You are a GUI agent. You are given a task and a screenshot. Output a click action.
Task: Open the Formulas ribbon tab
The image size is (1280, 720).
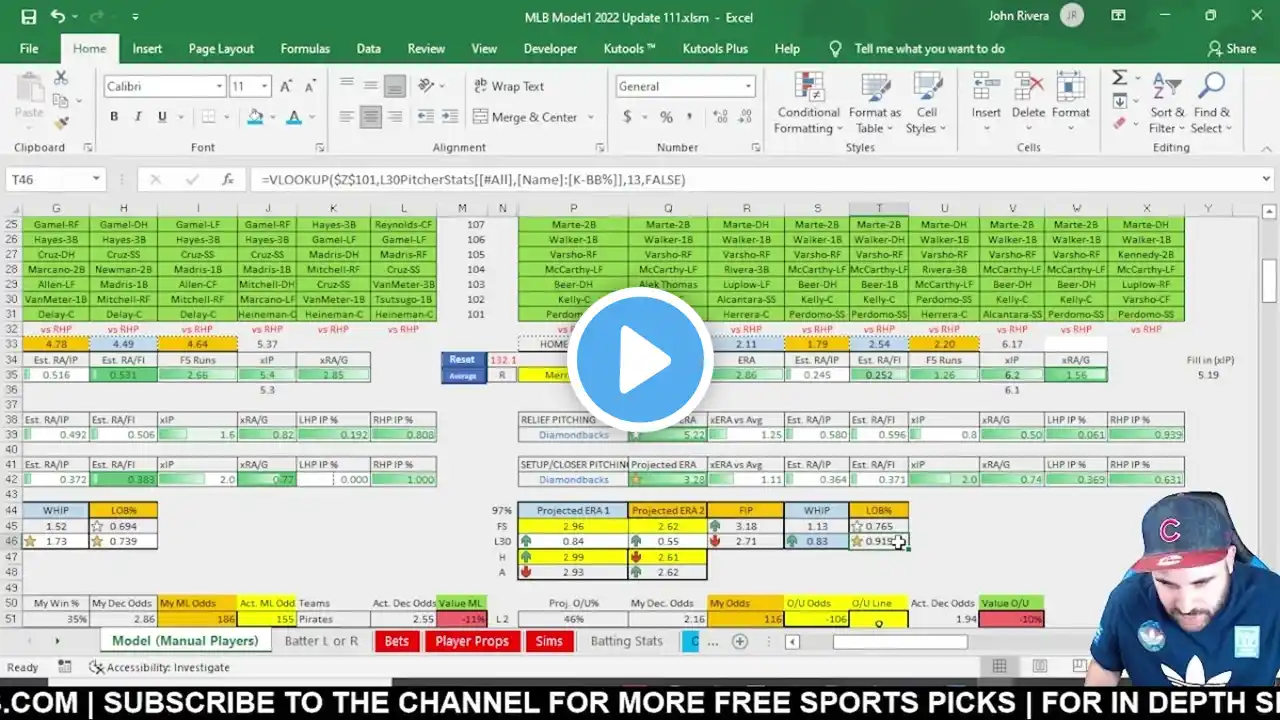coord(305,49)
